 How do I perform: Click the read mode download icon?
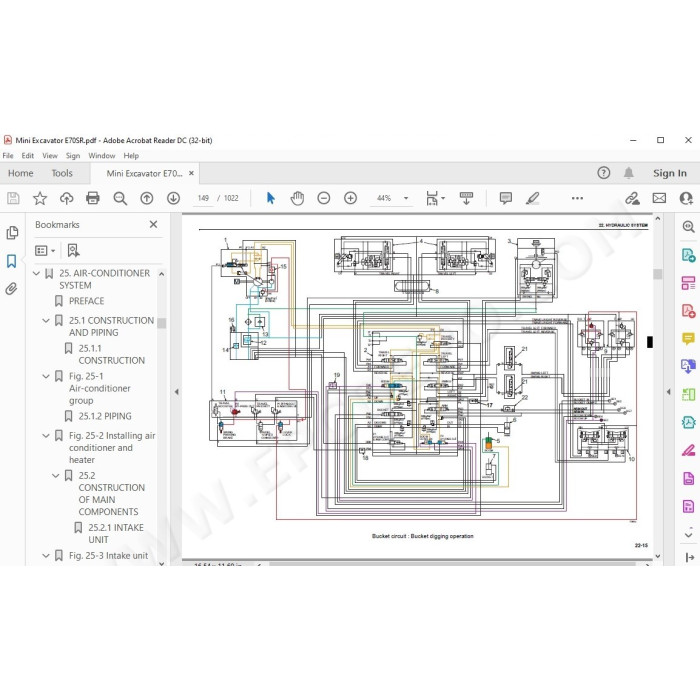point(466,198)
